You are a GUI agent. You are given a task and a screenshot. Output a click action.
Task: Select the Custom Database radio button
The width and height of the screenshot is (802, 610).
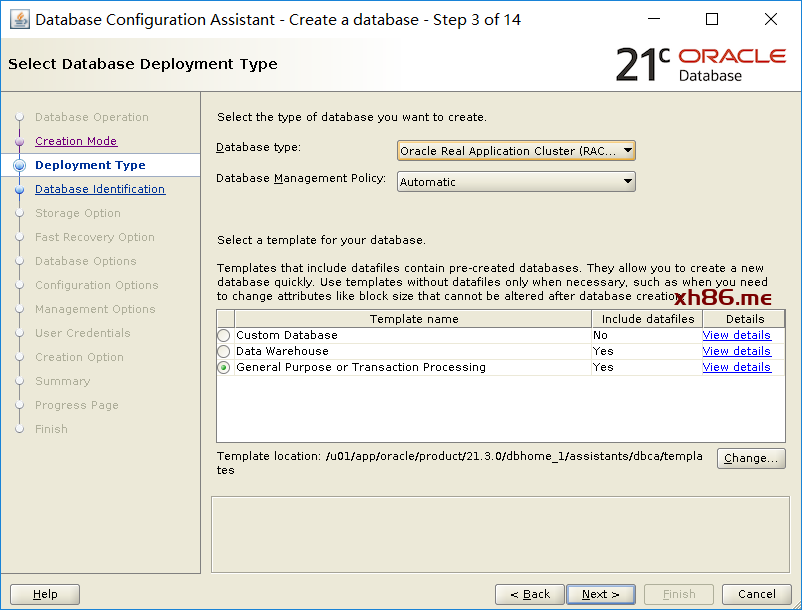(224, 336)
